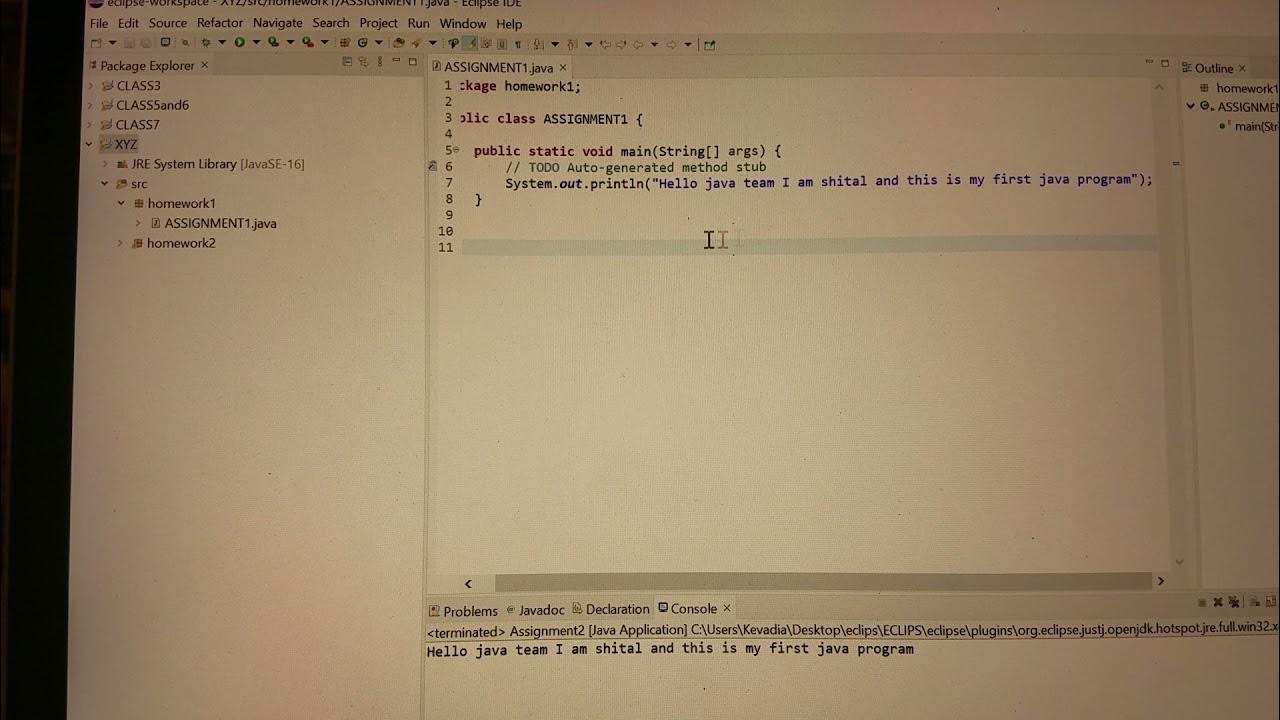Click the task marker on line 6

click(433, 166)
